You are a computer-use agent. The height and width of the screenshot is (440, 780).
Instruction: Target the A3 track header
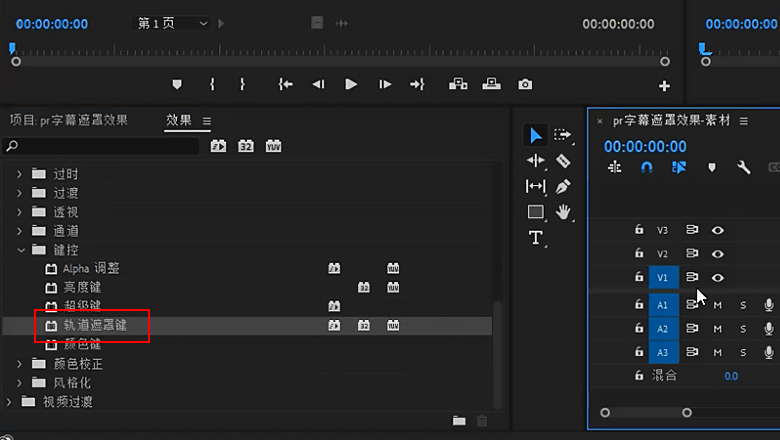click(x=664, y=352)
